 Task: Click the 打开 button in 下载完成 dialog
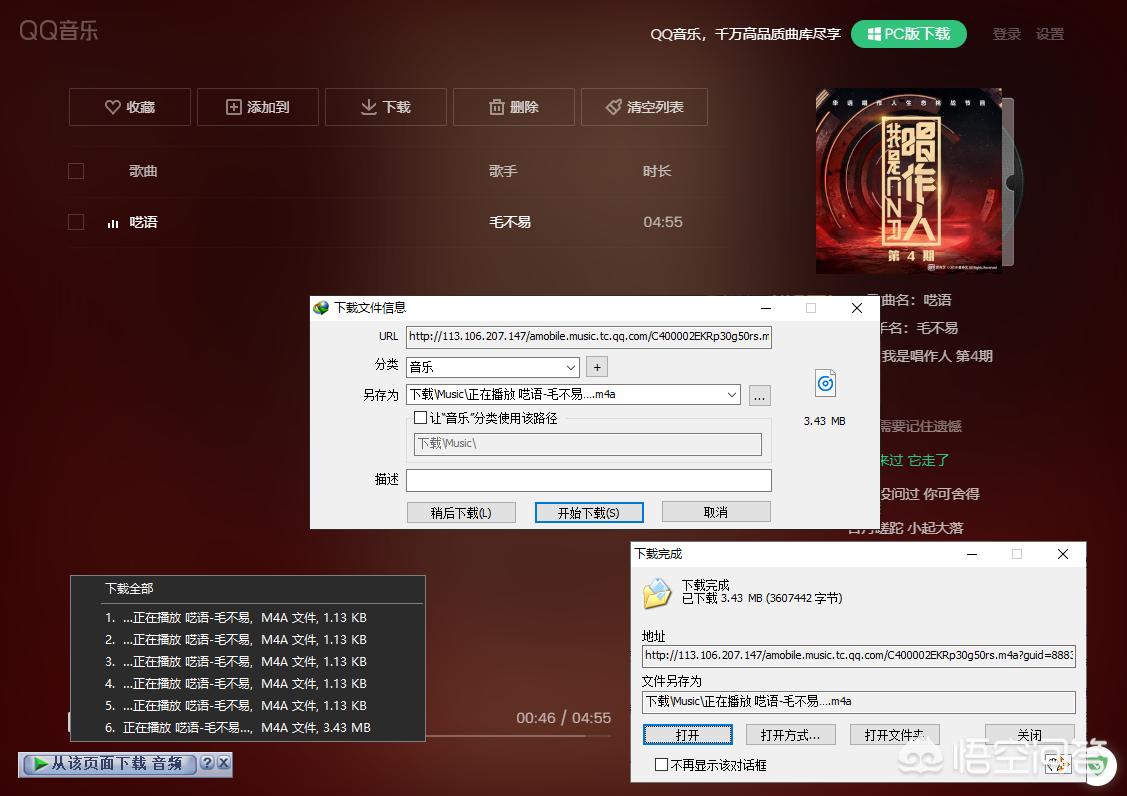pyautogui.click(x=688, y=735)
